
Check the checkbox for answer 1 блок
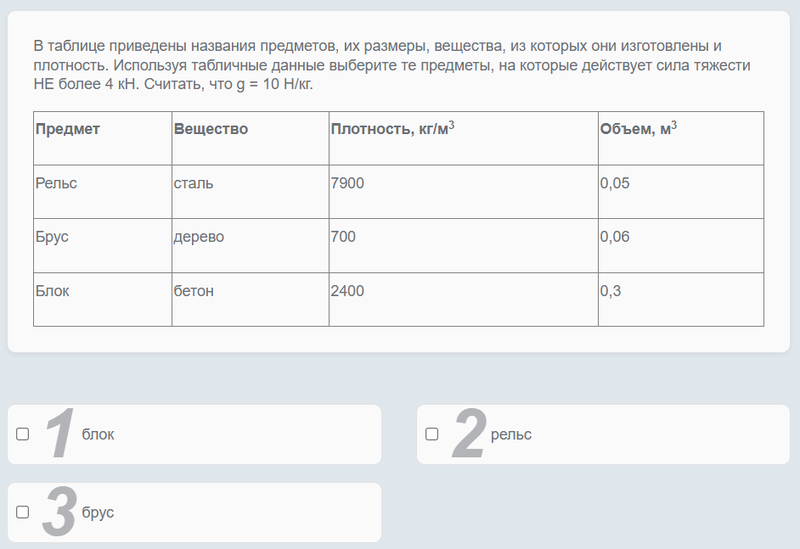23,434
